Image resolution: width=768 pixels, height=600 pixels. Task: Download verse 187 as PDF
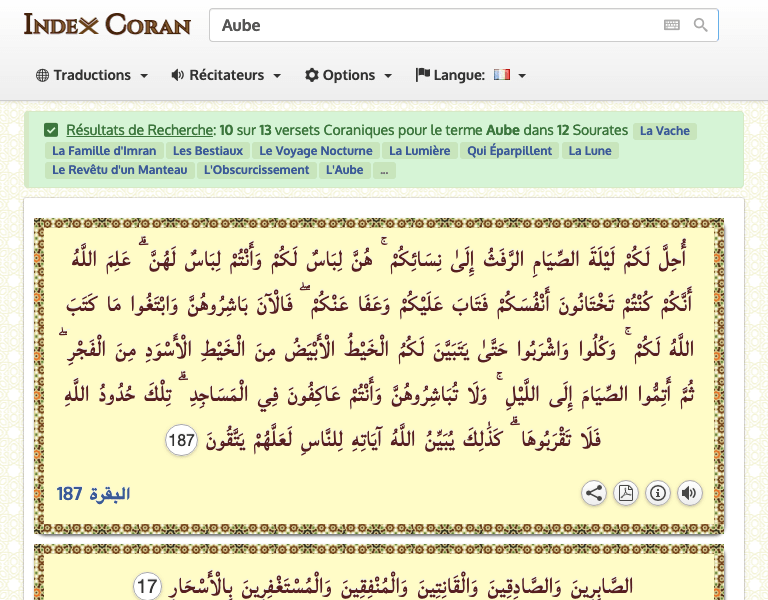click(626, 493)
